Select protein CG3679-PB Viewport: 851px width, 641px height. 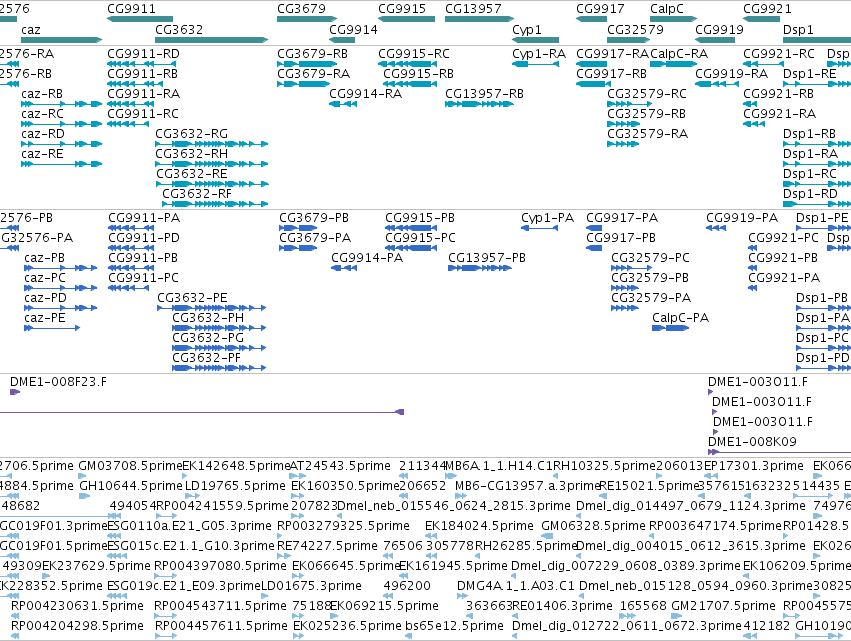[x=314, y=218]
